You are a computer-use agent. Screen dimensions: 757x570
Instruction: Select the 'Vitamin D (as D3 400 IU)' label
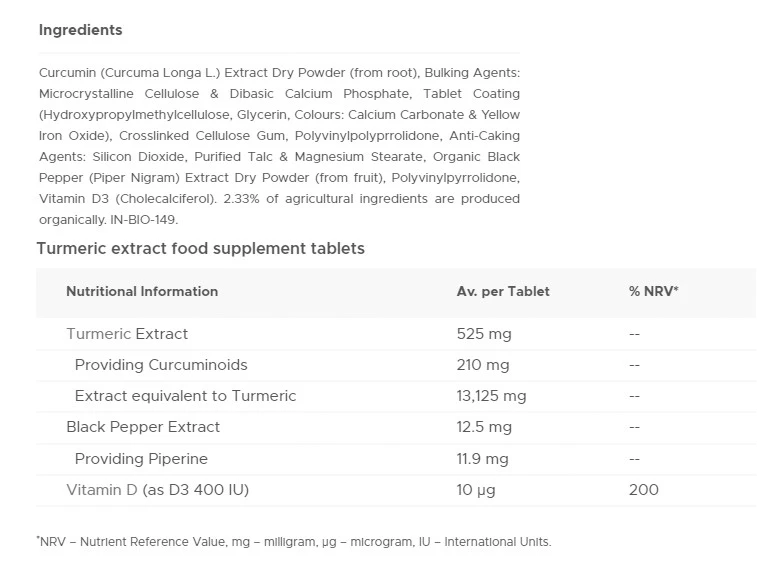[x=157, y=490]
